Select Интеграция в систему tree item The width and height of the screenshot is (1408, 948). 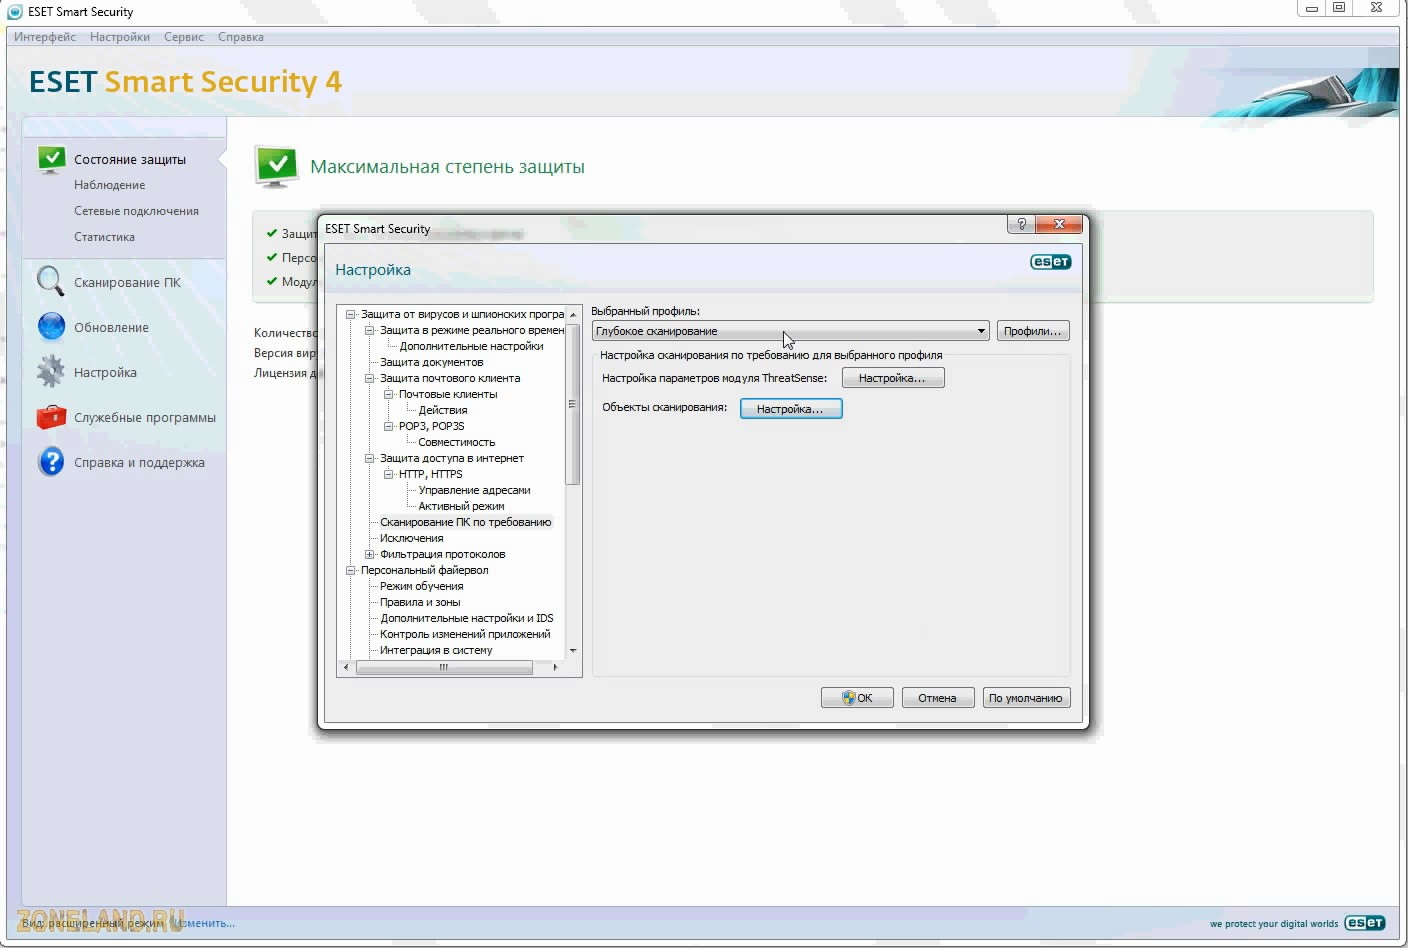pyautogui.click(x=436, y=650)
